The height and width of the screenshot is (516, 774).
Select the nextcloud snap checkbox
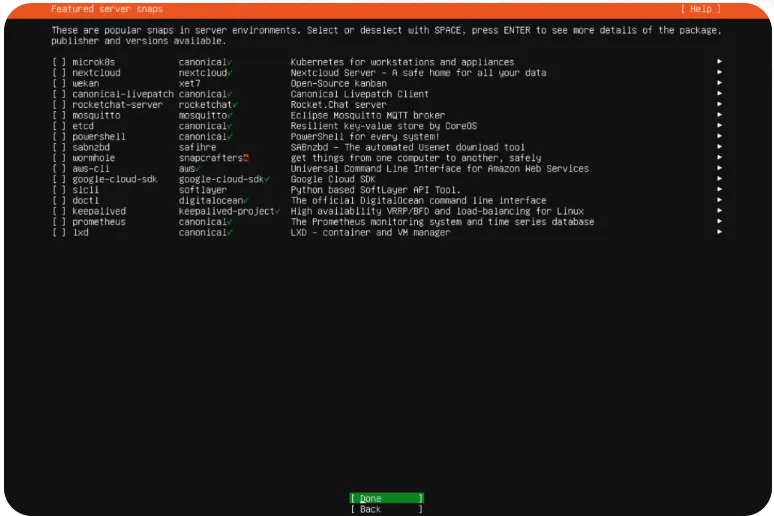click(x=59, y=73)
